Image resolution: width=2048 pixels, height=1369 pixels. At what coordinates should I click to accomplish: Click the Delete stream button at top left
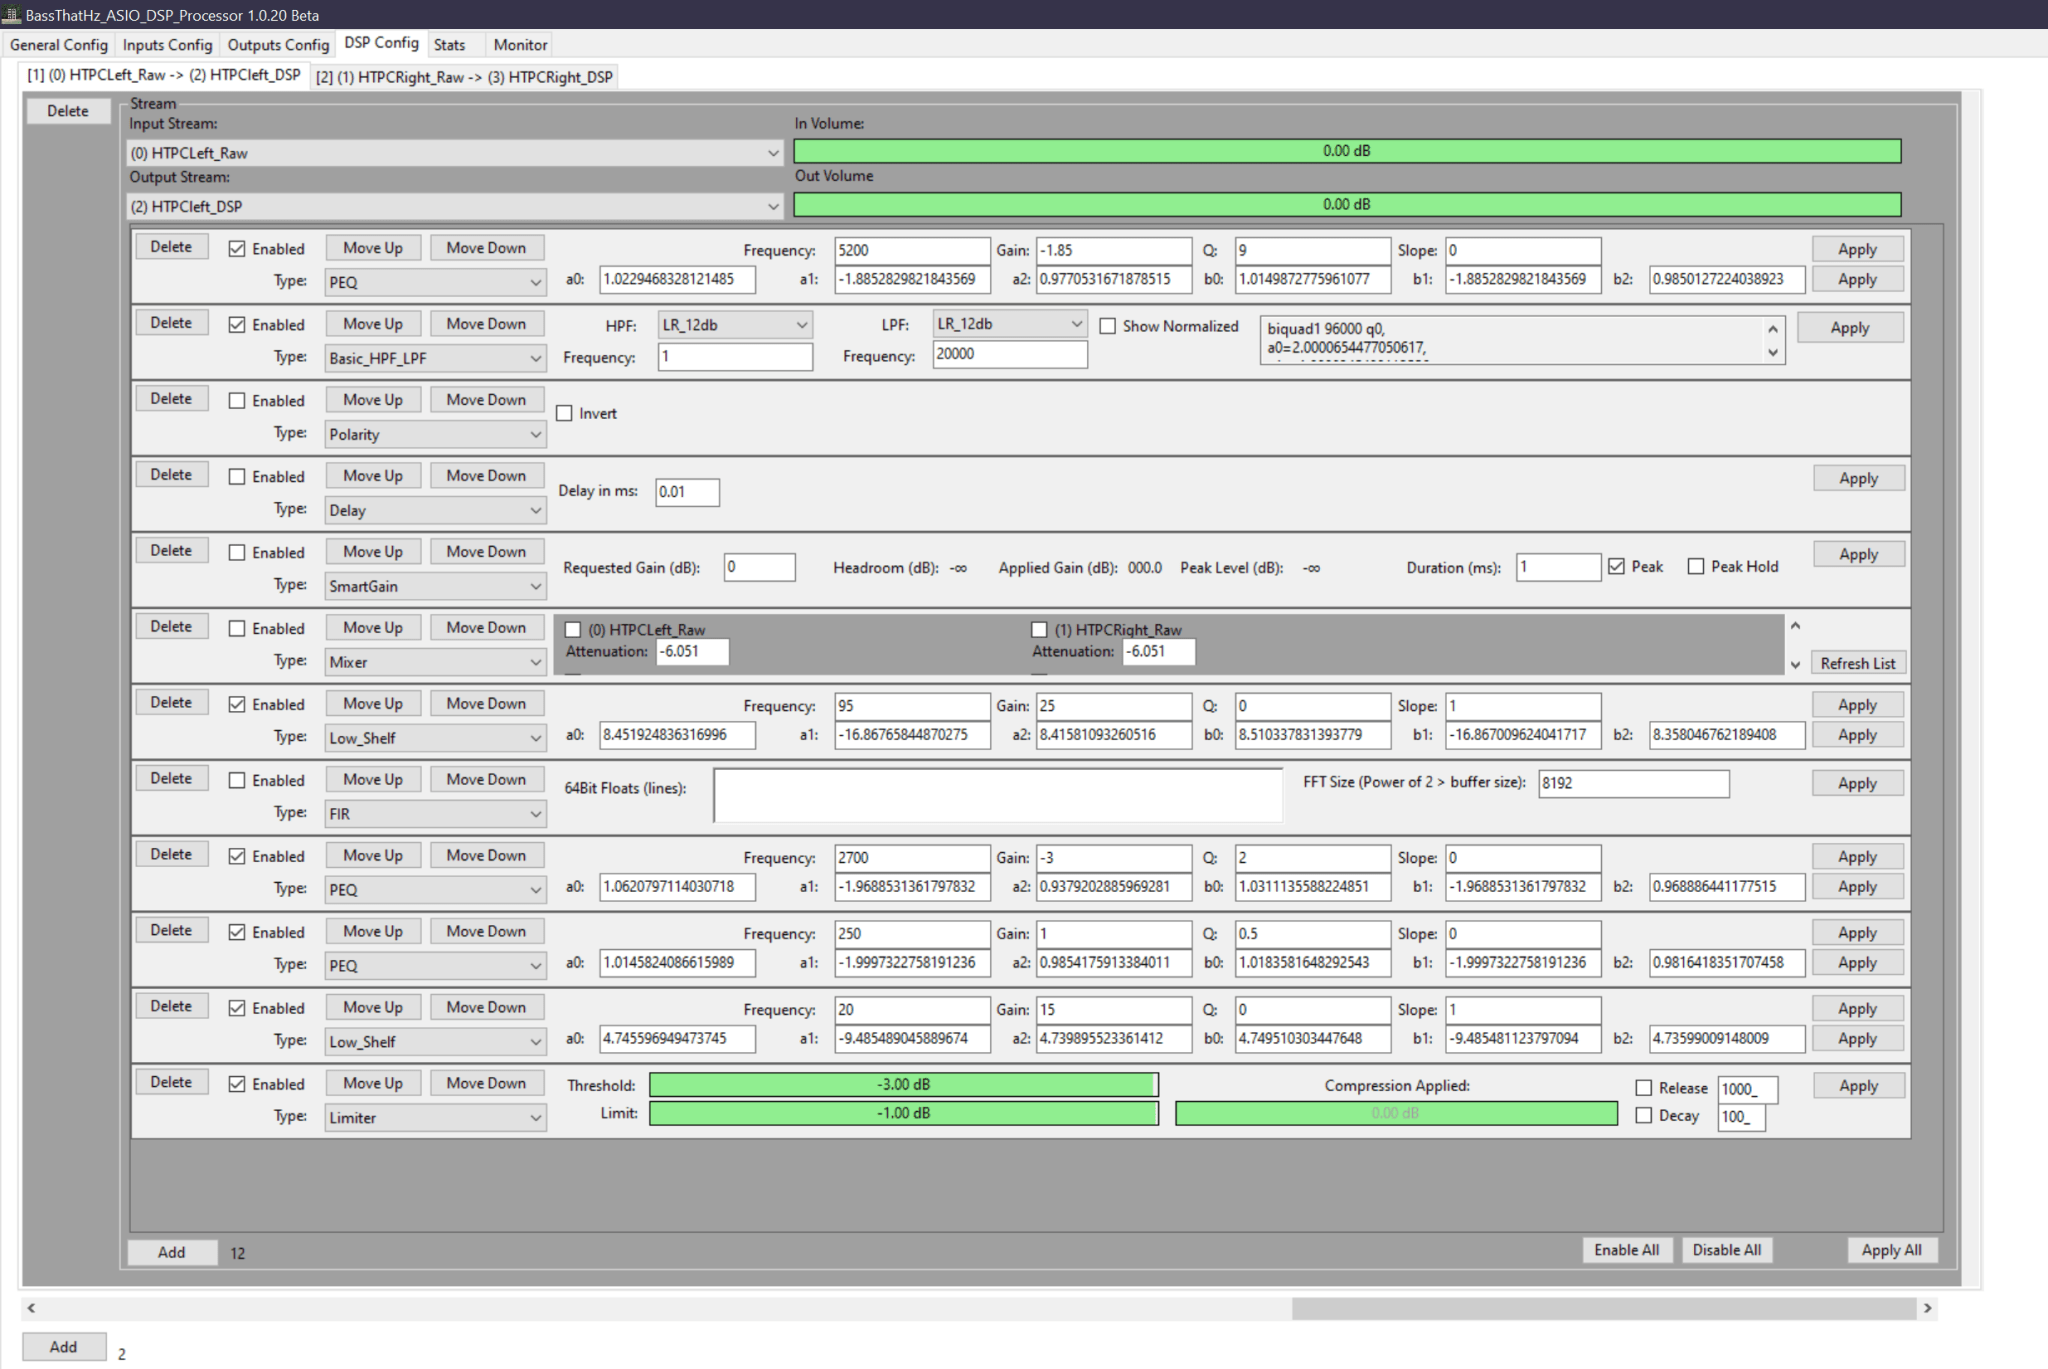pos(68,111)
